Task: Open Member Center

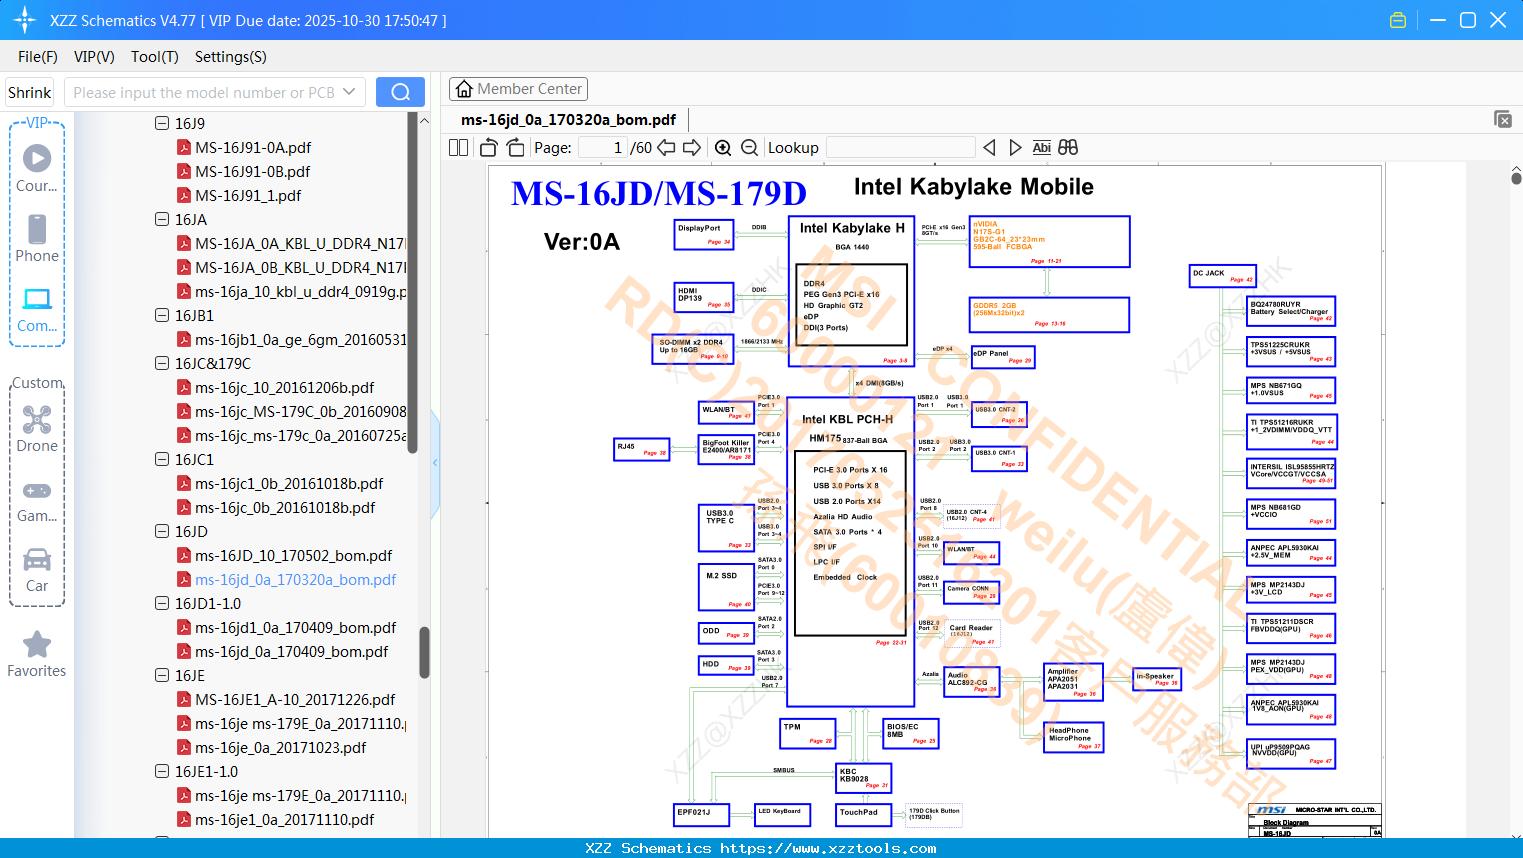Action: click(x=518, y=89)
